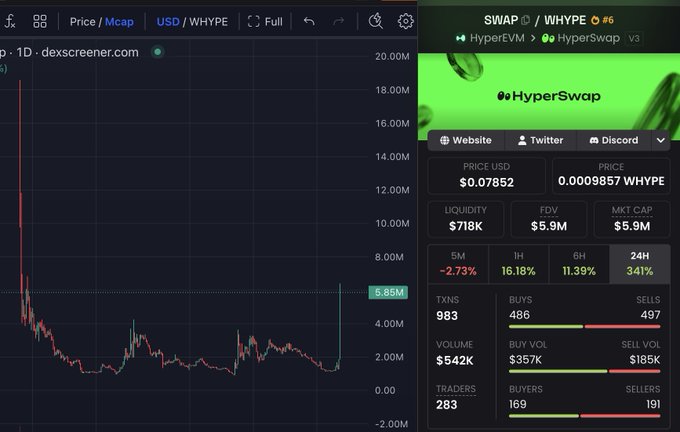Image resolution: width=680 pixels, height=432 pixels.
Task: Open the quick search lightning icon
Action: [x=376, y=21]
